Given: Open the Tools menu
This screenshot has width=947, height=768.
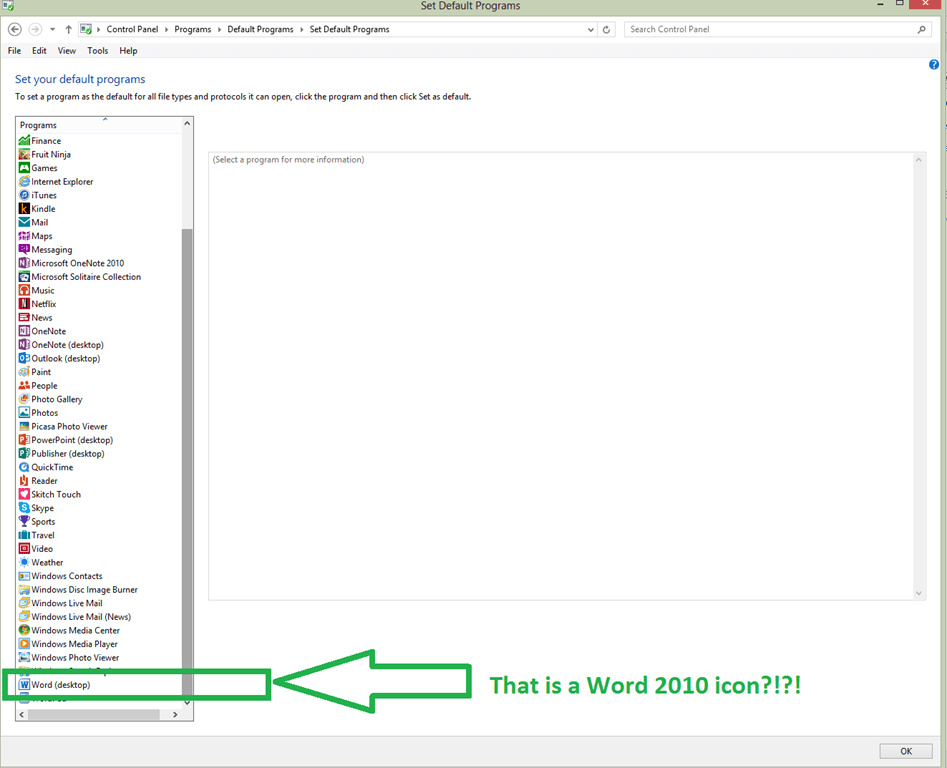Looking at the screenshot, I should pos(97,51).
